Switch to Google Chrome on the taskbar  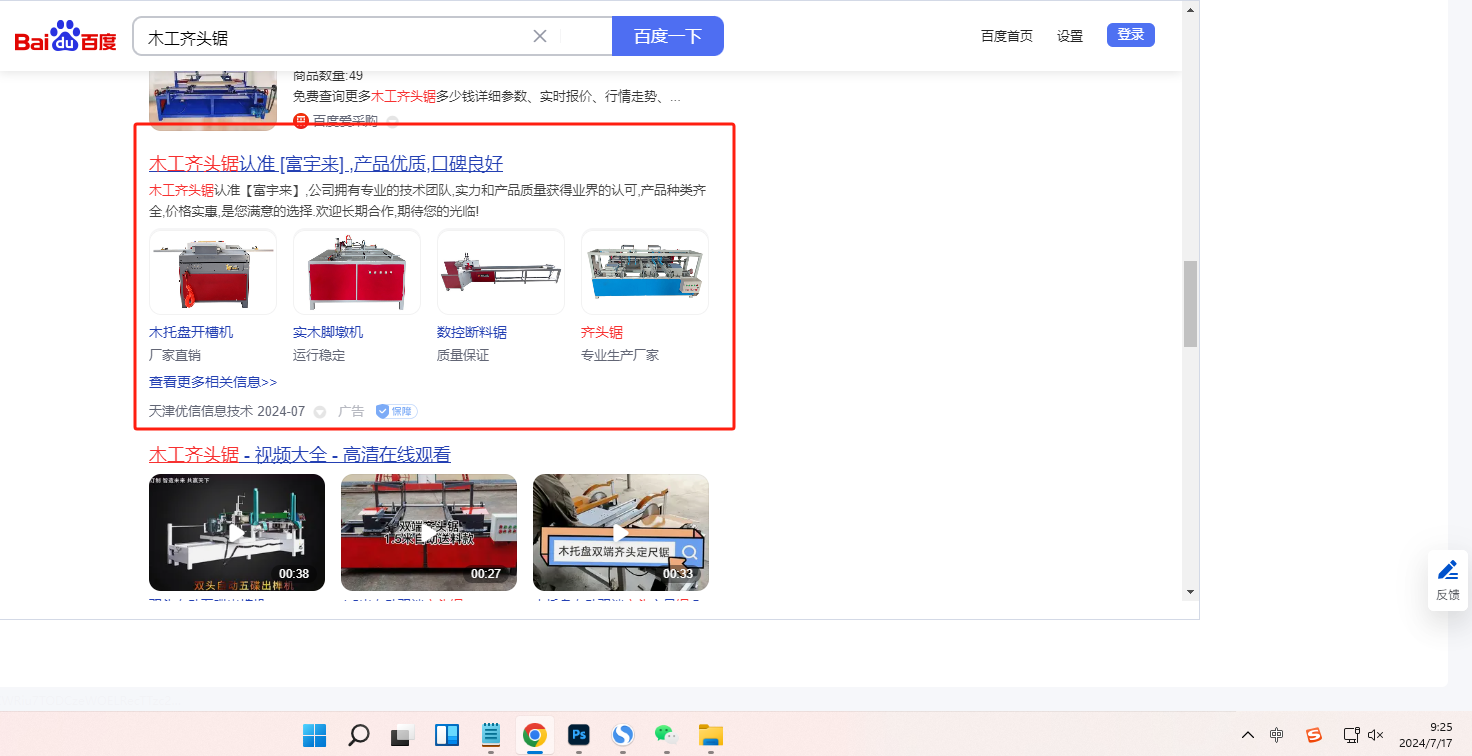(x=535, y=735)
